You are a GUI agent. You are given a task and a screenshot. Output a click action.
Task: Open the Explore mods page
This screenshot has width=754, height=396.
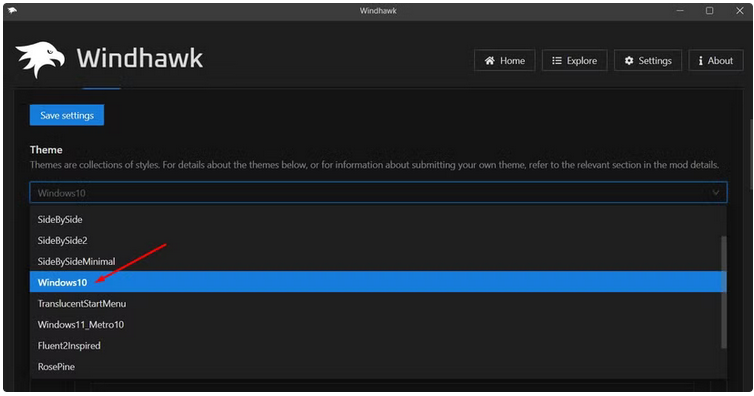click(575, 61)
